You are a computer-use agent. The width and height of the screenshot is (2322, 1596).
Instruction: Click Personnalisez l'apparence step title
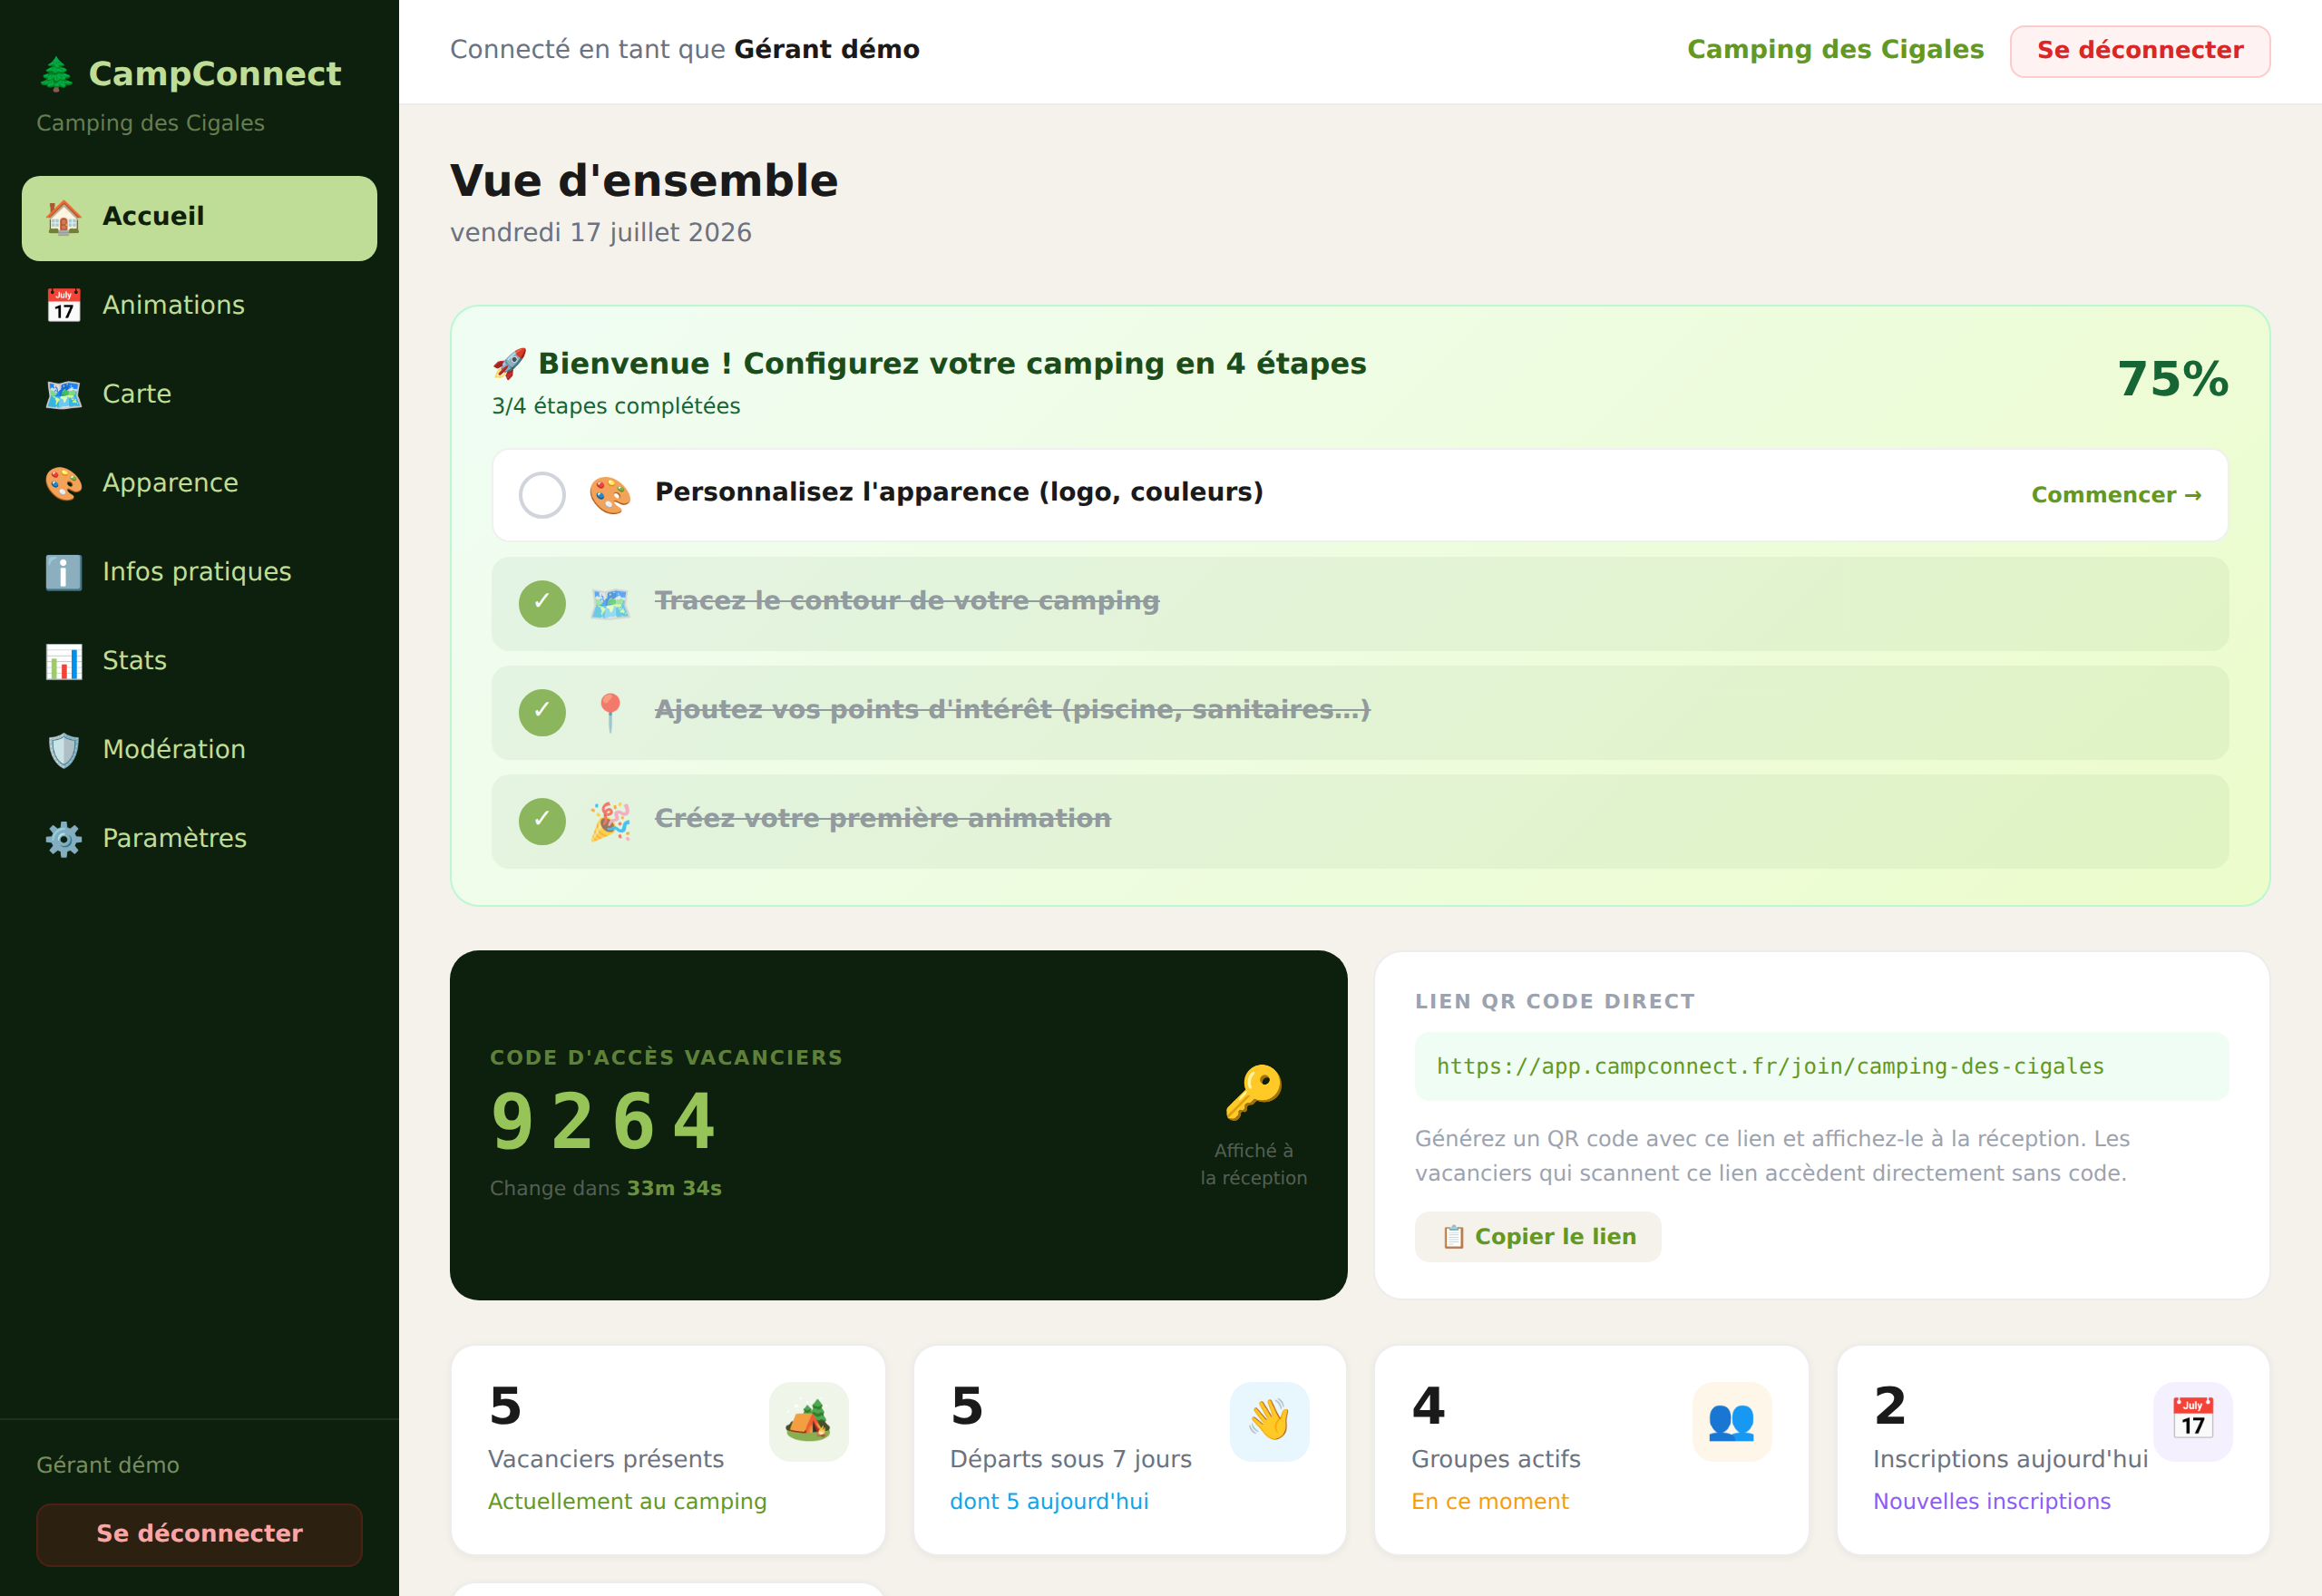click(959, 492)
